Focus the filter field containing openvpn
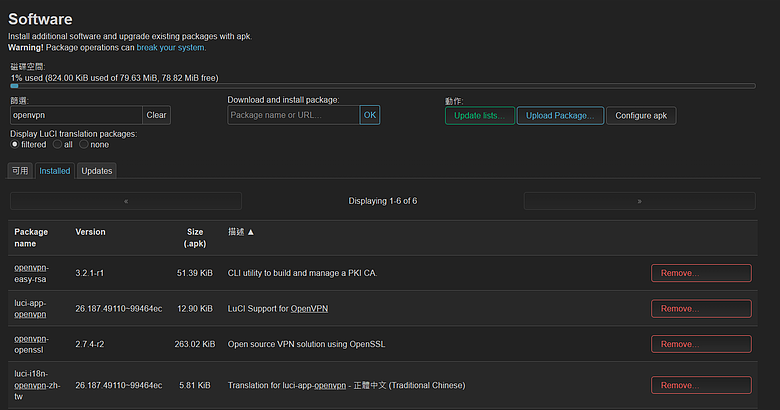The width and height of the screenshot is (780, 410). coord(76,115)
